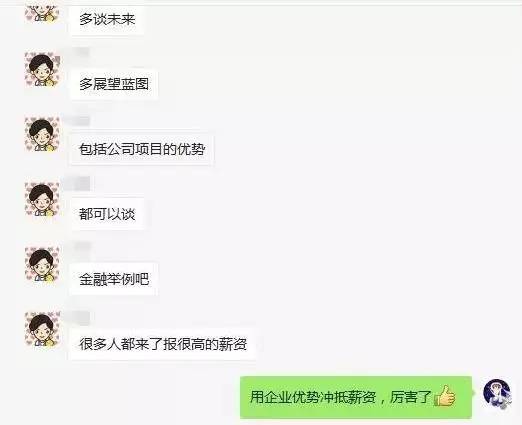This screenshot has width=522, height=425.
Task: Click blurred name above "很多人都来了报很高的薪资"
Action: click(80, 317)
